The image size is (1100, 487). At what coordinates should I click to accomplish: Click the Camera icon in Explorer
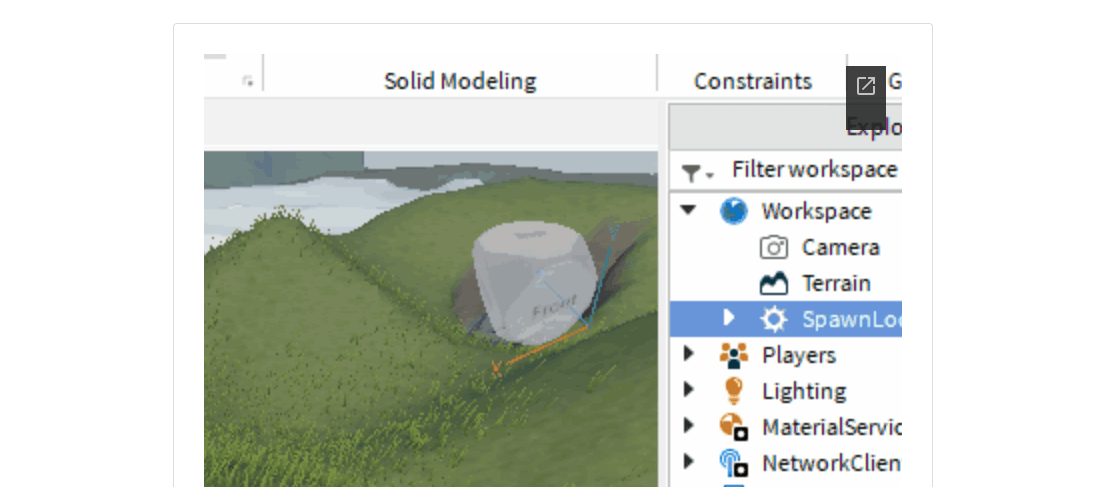point(774,247)
